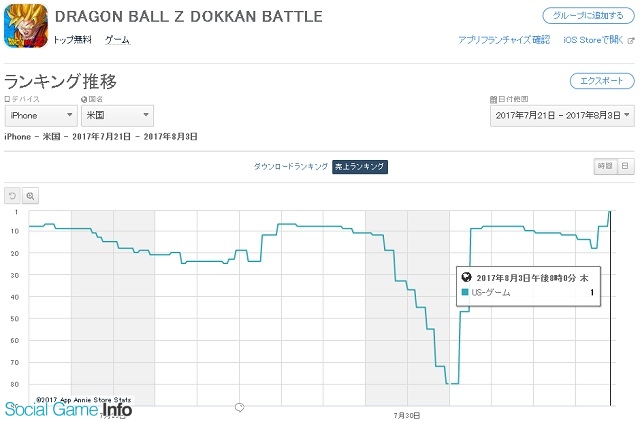Click the Dragon Ball Z Dokkan Battle app icon
Screen dimensions: 640x422
tap(26, 26)
